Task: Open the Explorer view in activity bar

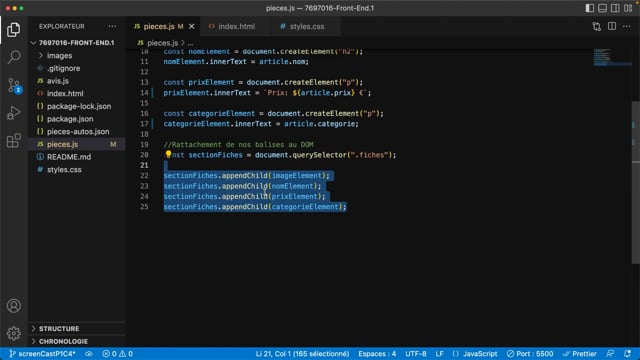Action: click(x=13, y=29)
